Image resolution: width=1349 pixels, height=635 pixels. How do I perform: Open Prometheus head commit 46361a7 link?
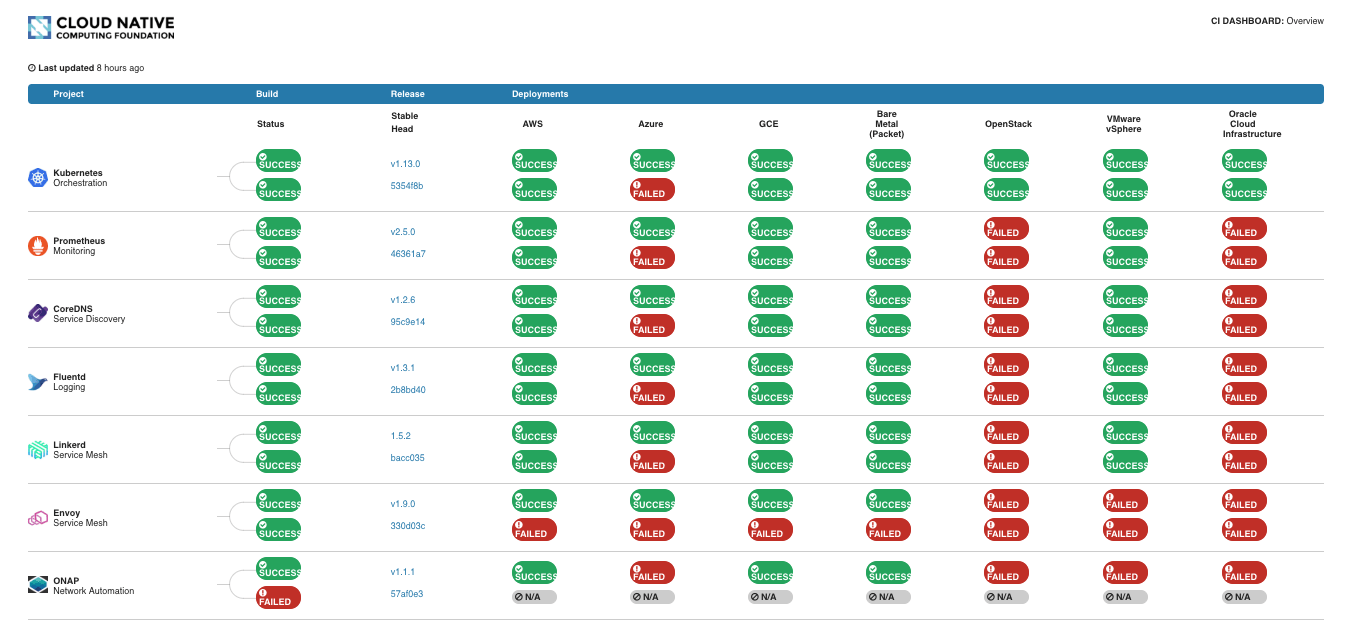click(408, 254)
